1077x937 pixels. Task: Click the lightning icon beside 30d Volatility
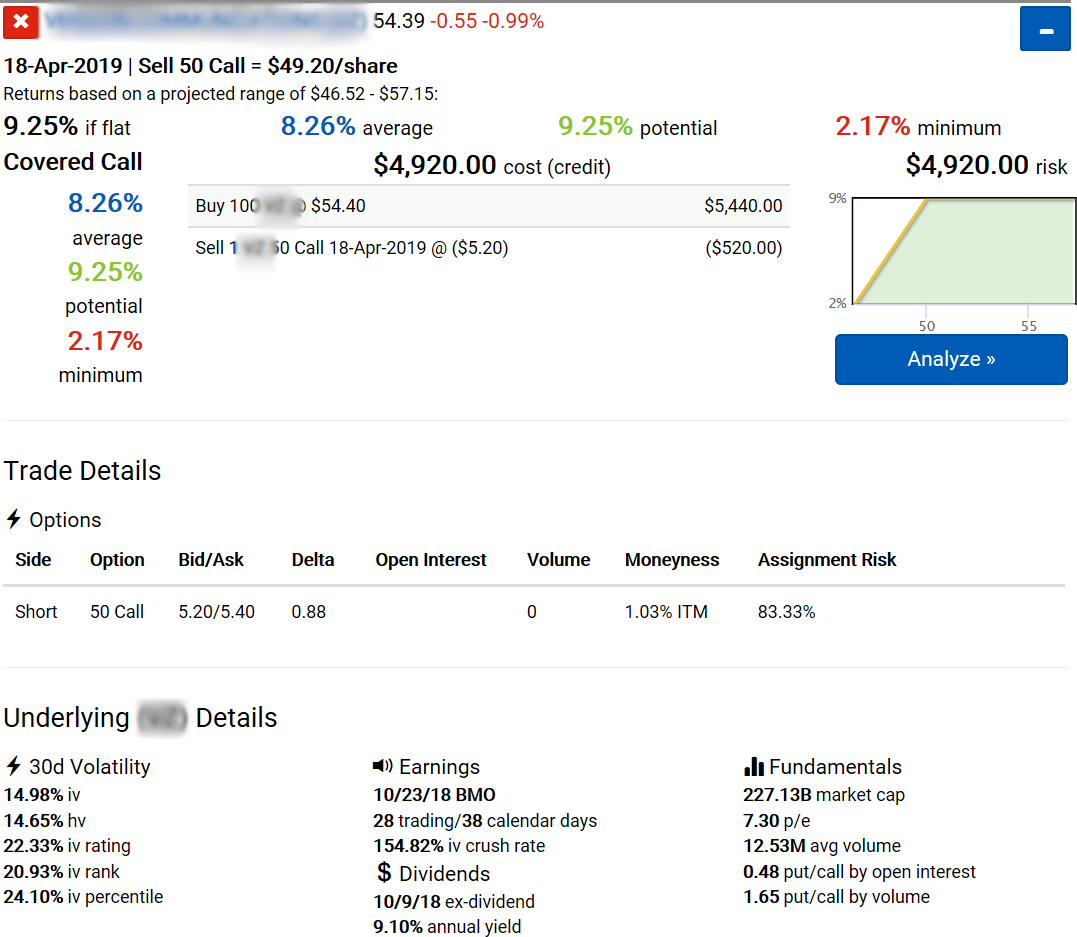click(x=14, y=766)
